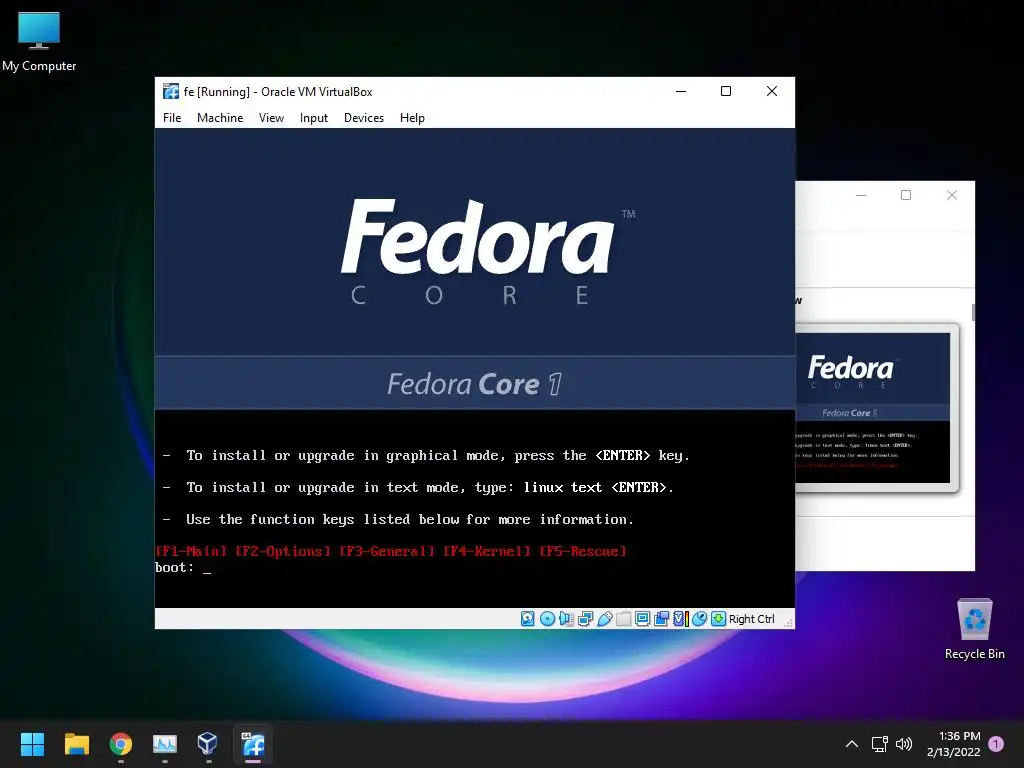Viewport: 1024px width, 768px height.
Task: Open Google Chrome from the taskbar
Action: pyautogui.click(x=121, y=744)
